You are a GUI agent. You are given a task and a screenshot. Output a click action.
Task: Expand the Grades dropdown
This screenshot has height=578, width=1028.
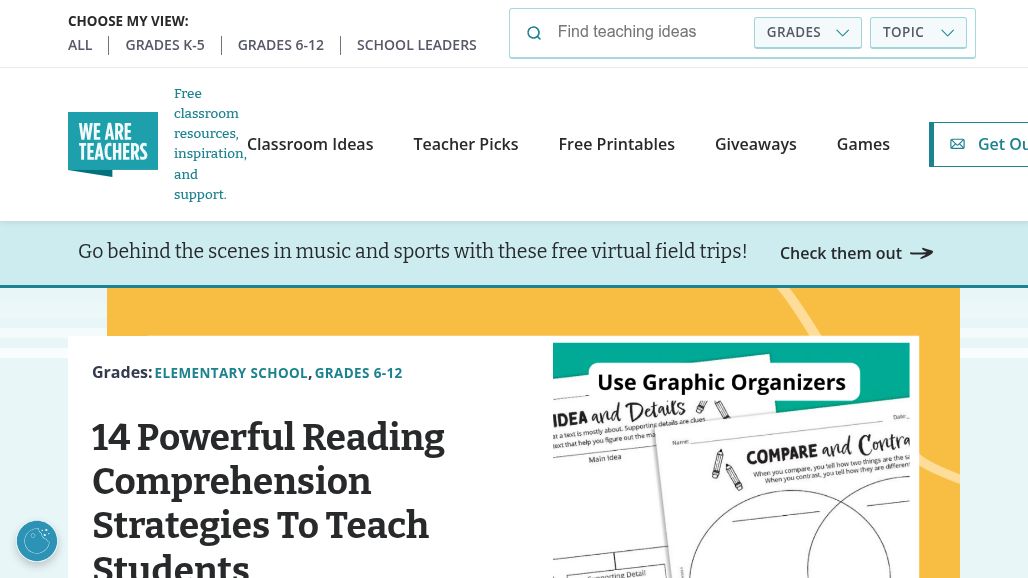(807, 32)
